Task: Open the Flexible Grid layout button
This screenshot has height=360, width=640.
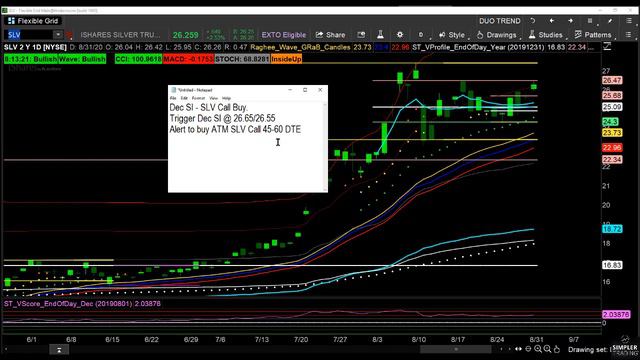Action: click(x=33, y=21)
